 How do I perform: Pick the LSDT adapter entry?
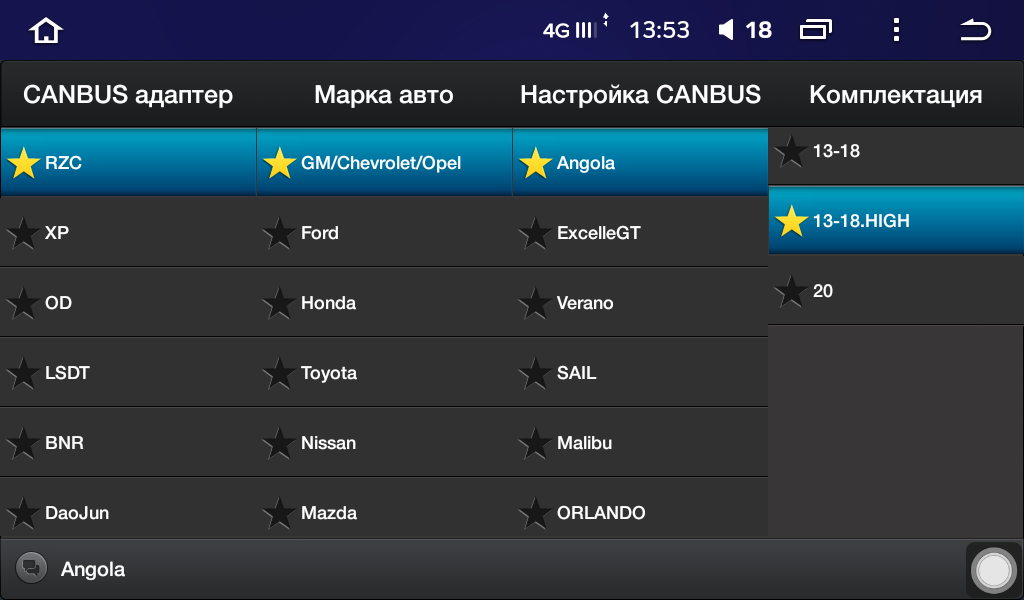coord(128,373)
